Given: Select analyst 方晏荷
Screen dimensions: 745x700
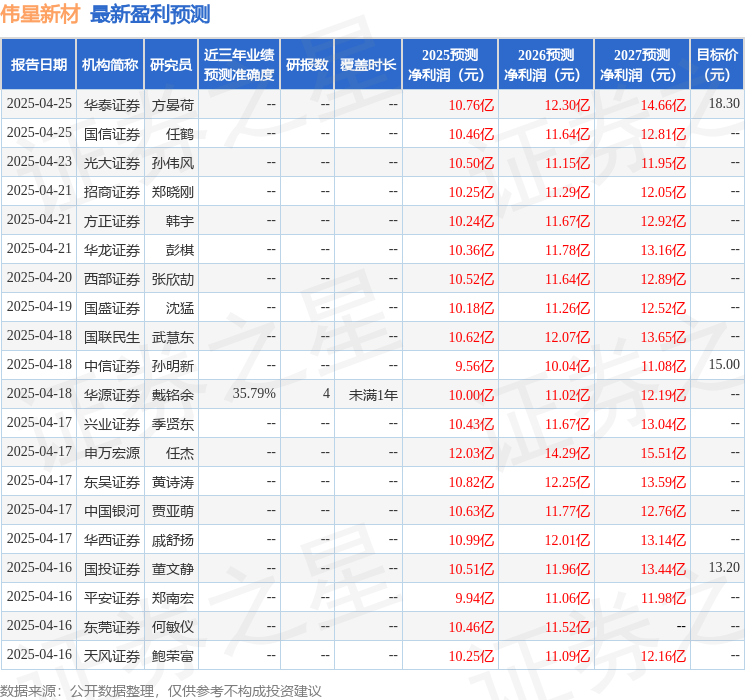Looking at the screenshot, I should 172,105.
